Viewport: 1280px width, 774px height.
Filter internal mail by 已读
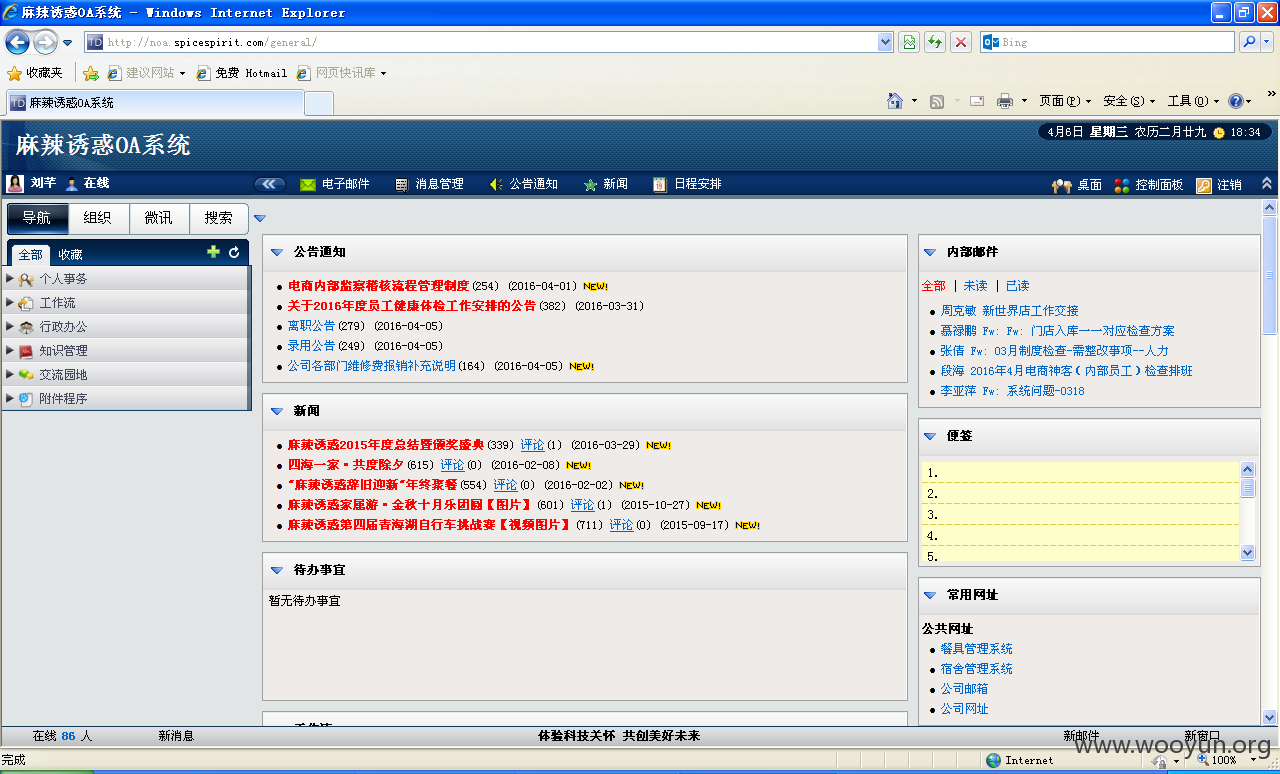tap(1017, 286)
